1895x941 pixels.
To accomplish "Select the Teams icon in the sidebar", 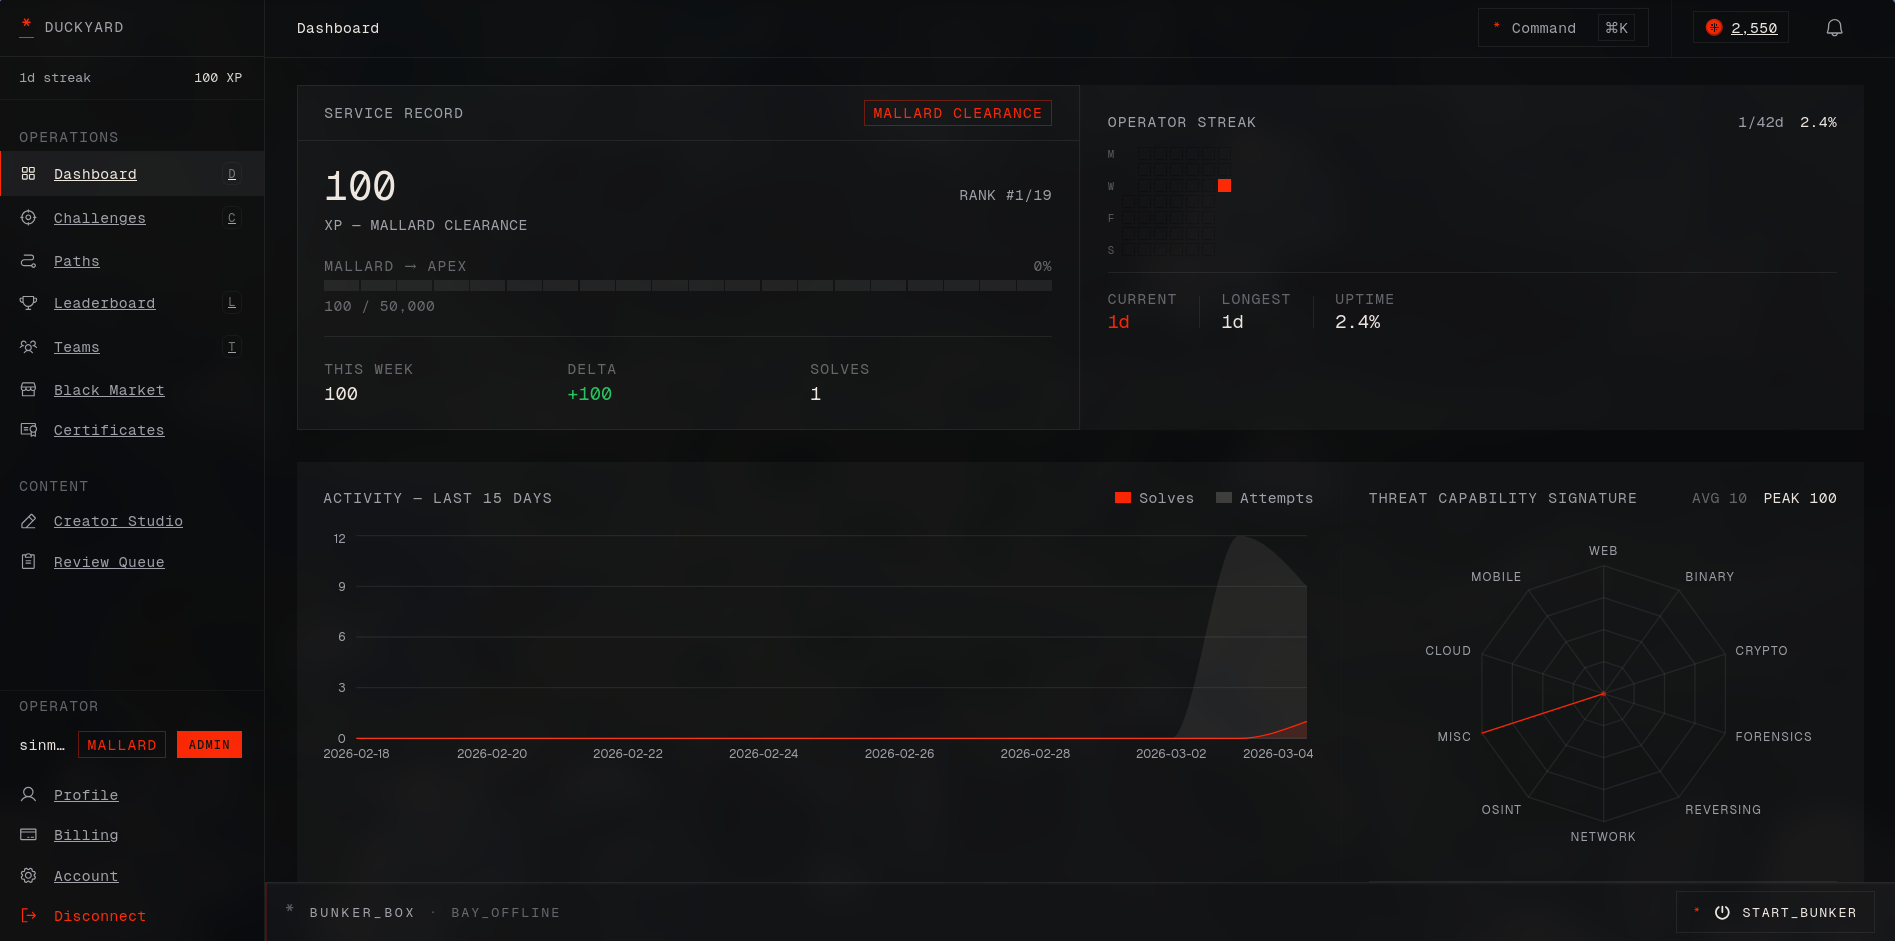I will pyautogui.click(x=29, y=347).
